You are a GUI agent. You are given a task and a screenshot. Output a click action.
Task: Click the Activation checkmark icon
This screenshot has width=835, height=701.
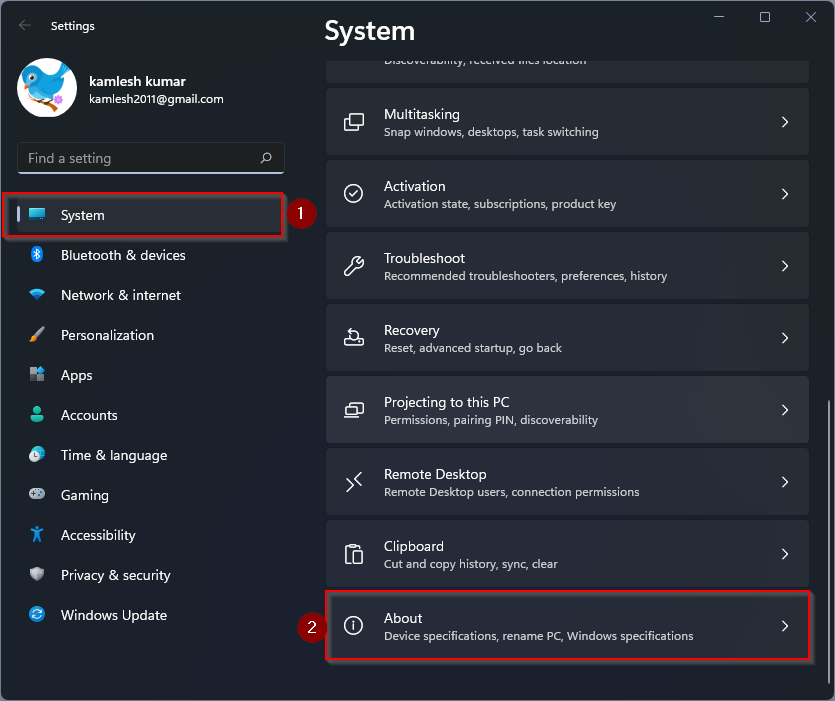click(354, 194)
